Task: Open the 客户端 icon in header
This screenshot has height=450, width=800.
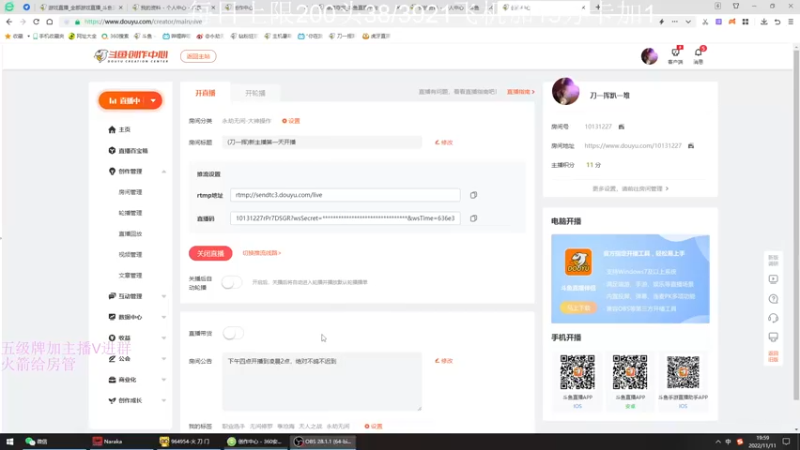Action: tap(676, 55)
